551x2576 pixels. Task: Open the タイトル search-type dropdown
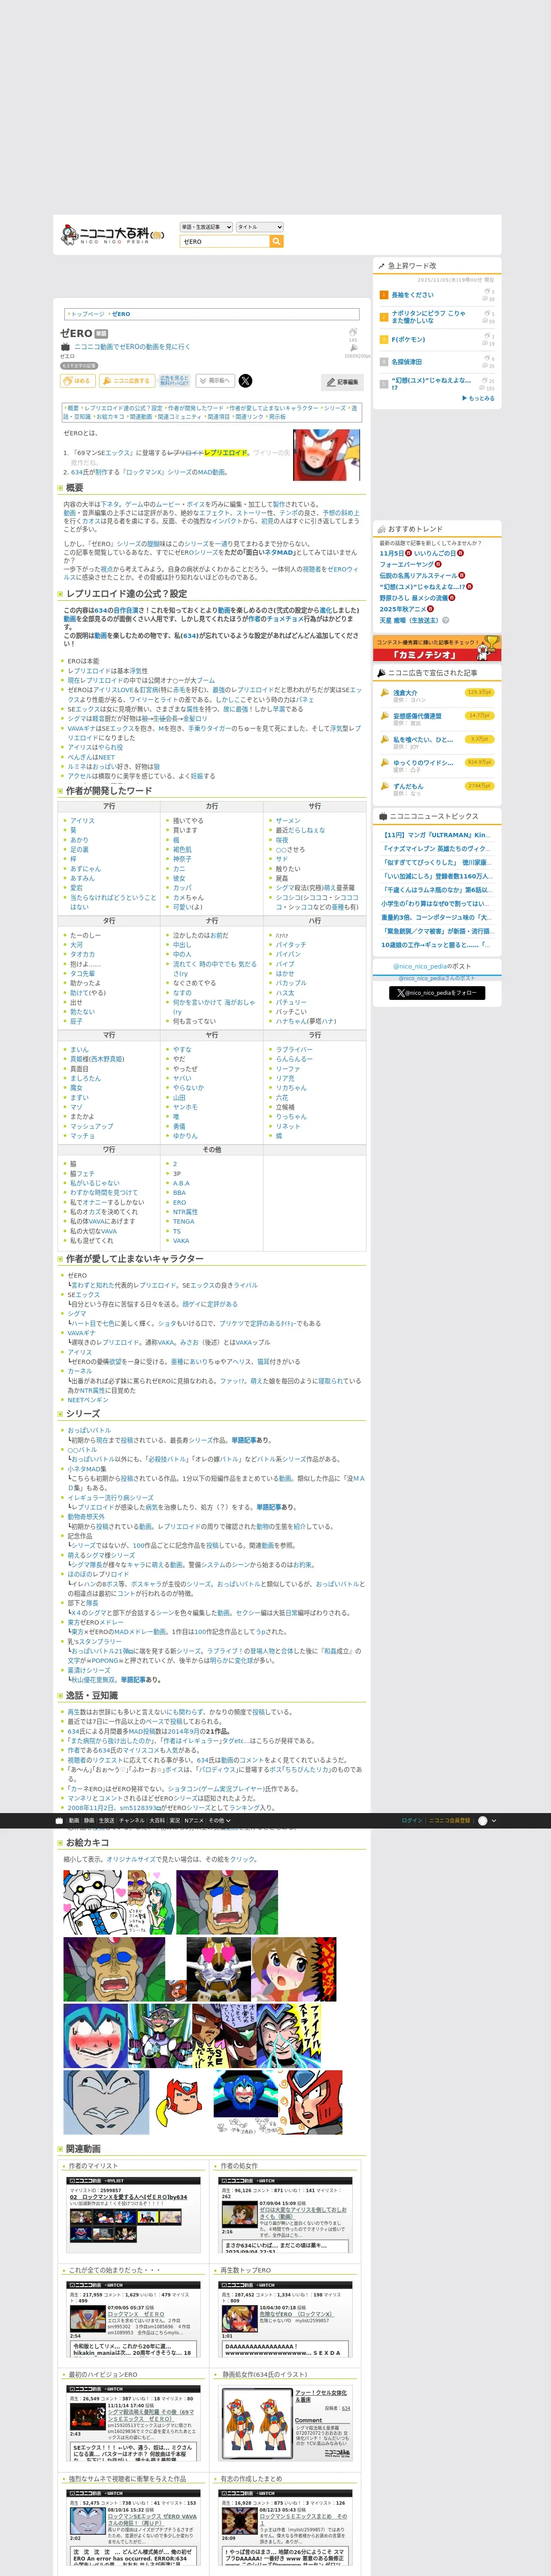coord(260,227)
